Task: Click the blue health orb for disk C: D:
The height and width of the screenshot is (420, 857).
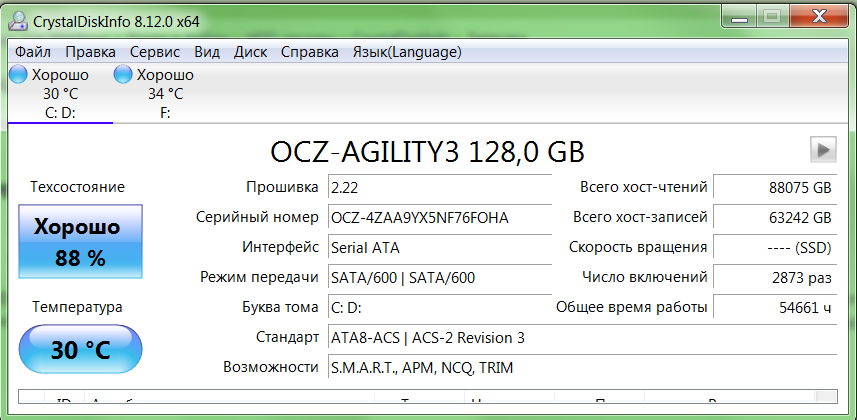Action: [18, 75]
